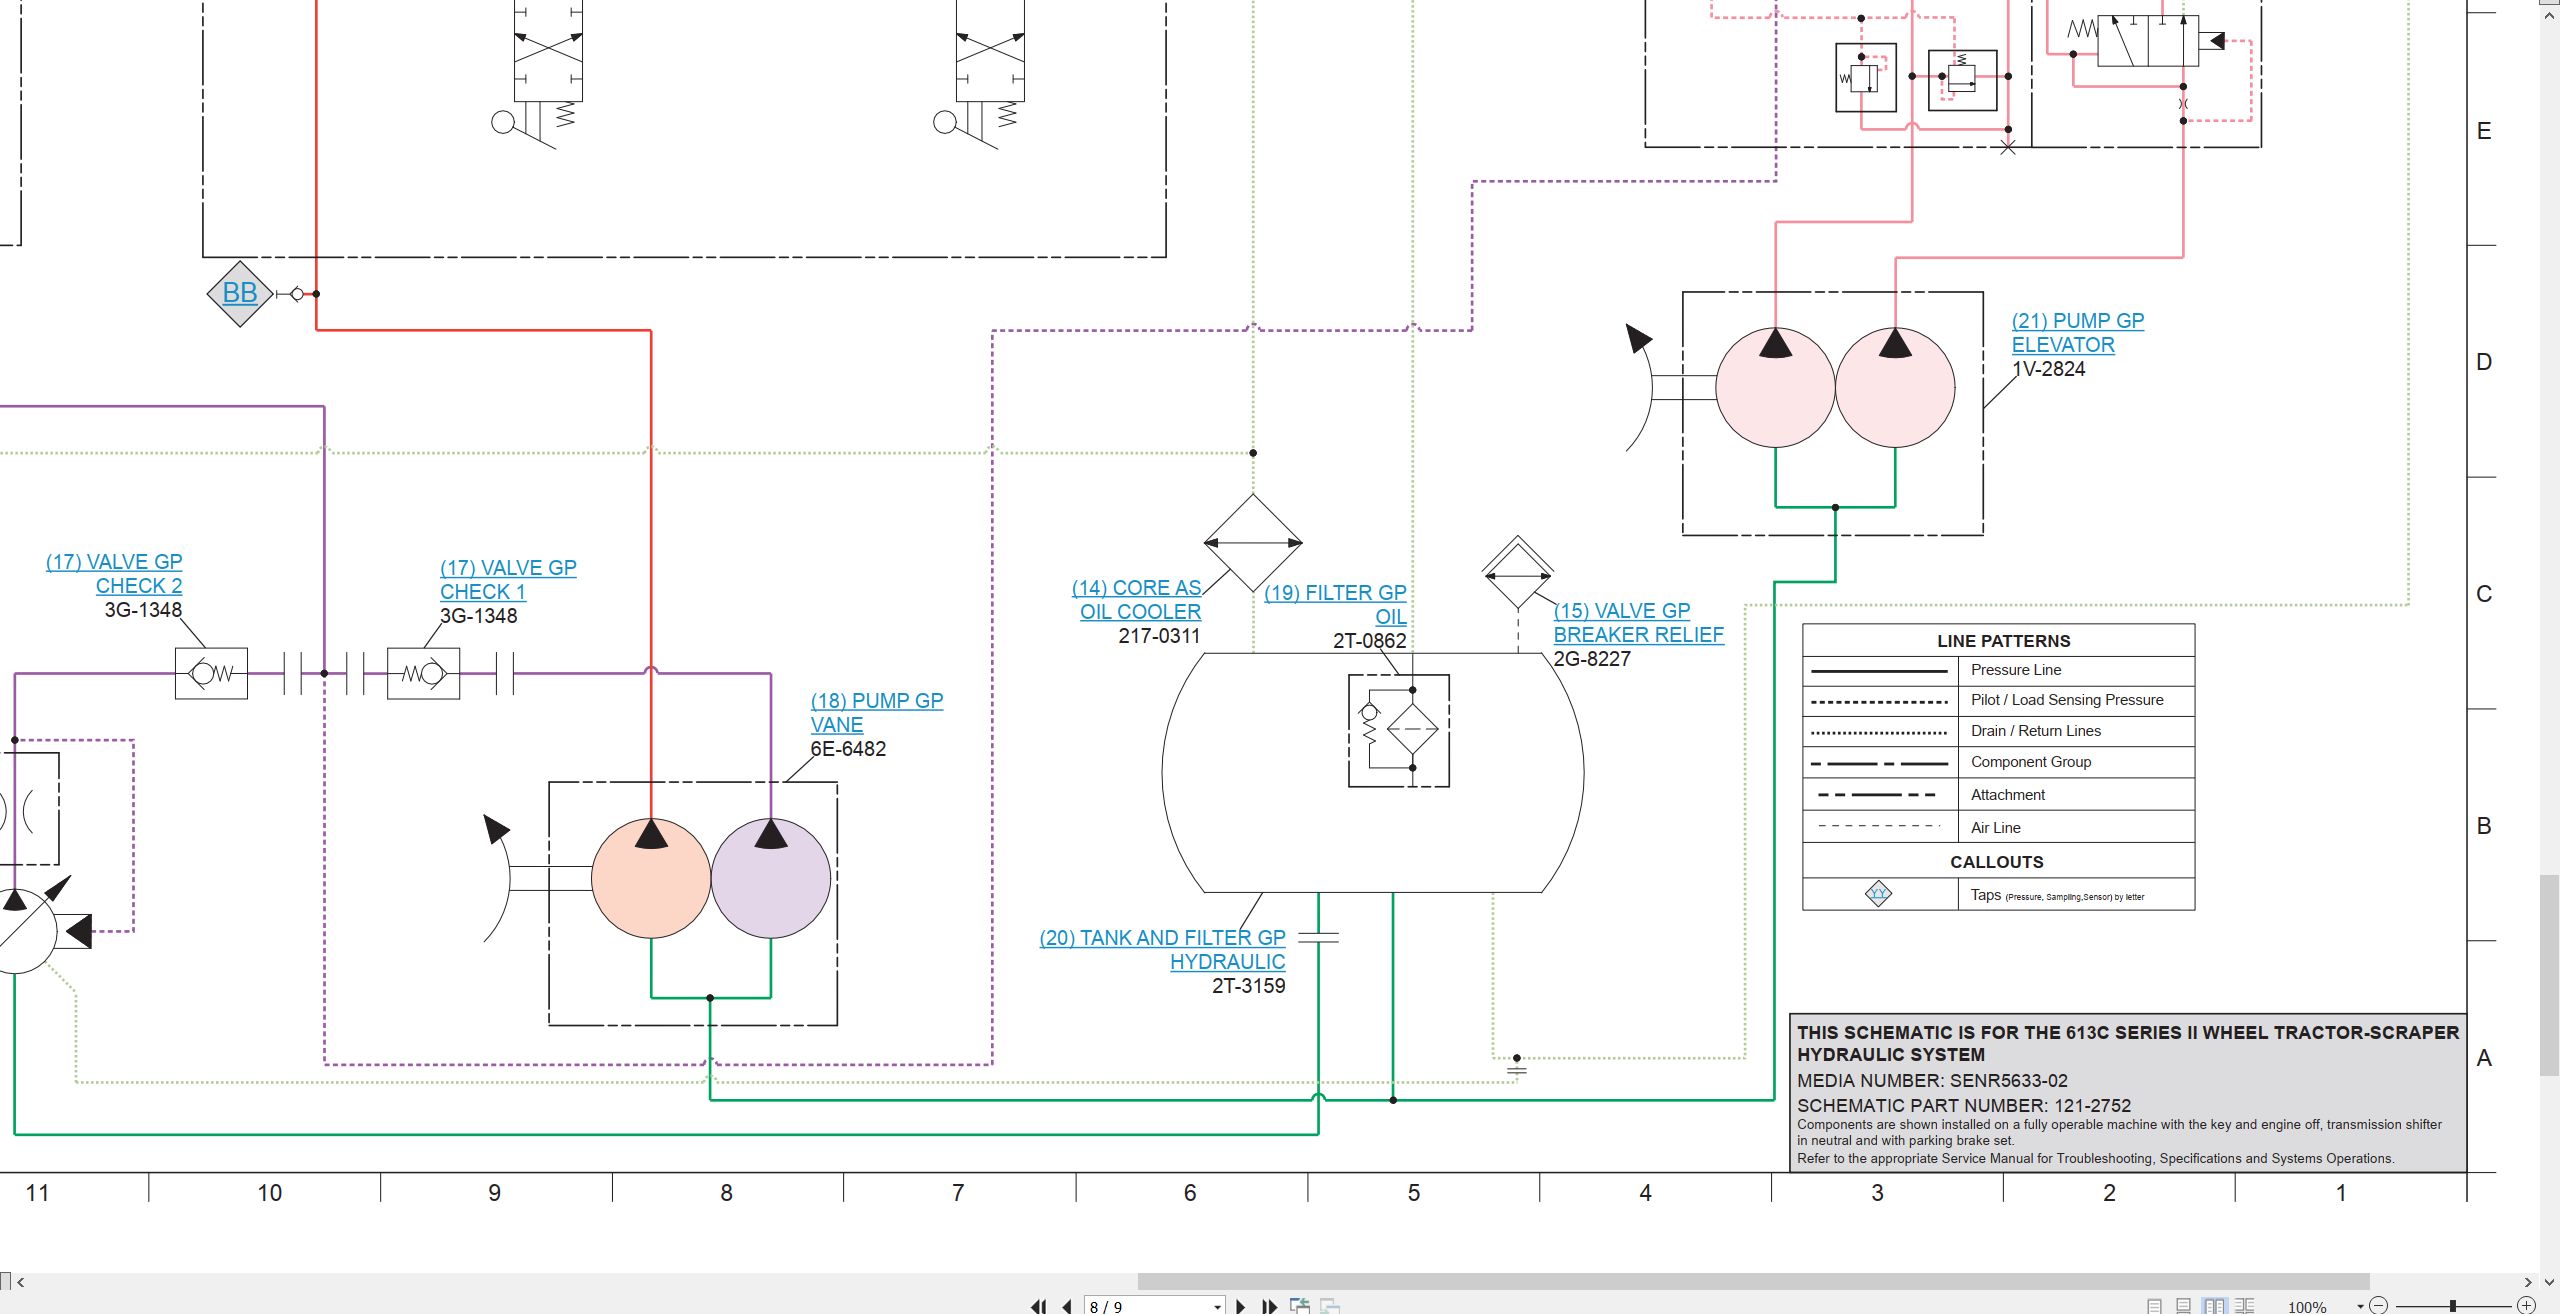Jump to the last page
Screen dimensions: 2560x1314
click(1270, 1307)
